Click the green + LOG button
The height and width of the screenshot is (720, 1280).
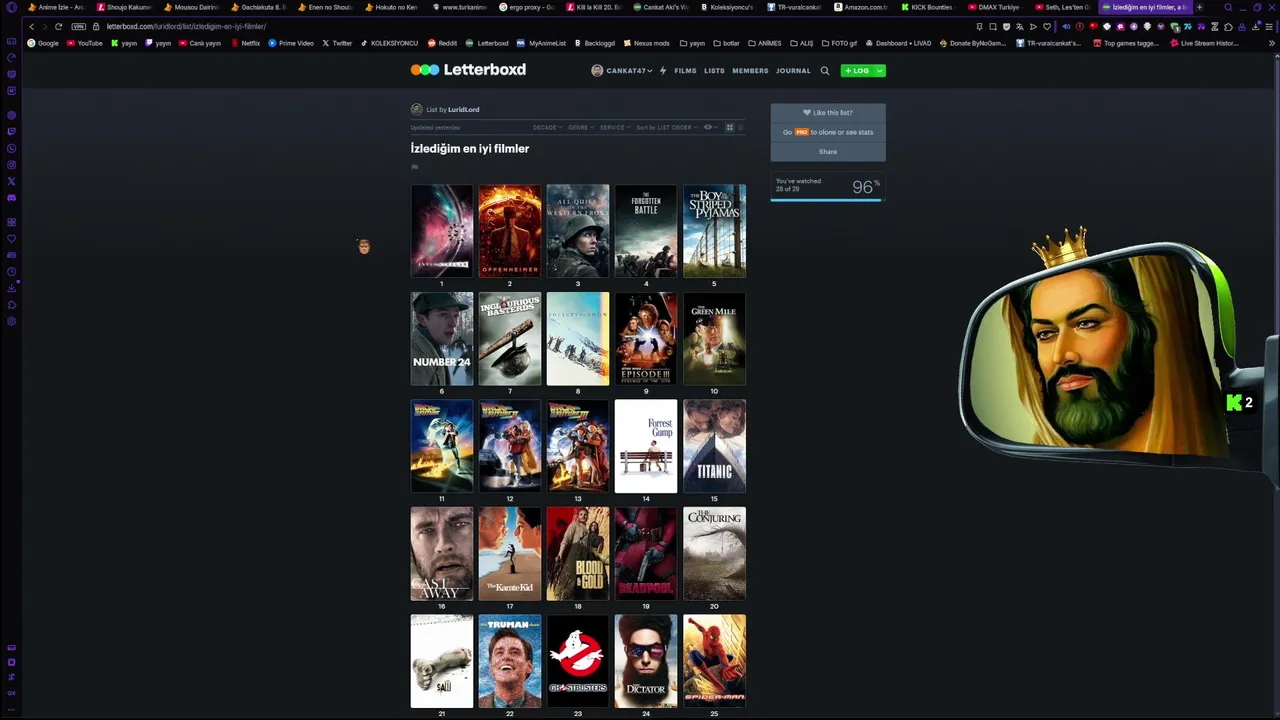tap(857, 71)
